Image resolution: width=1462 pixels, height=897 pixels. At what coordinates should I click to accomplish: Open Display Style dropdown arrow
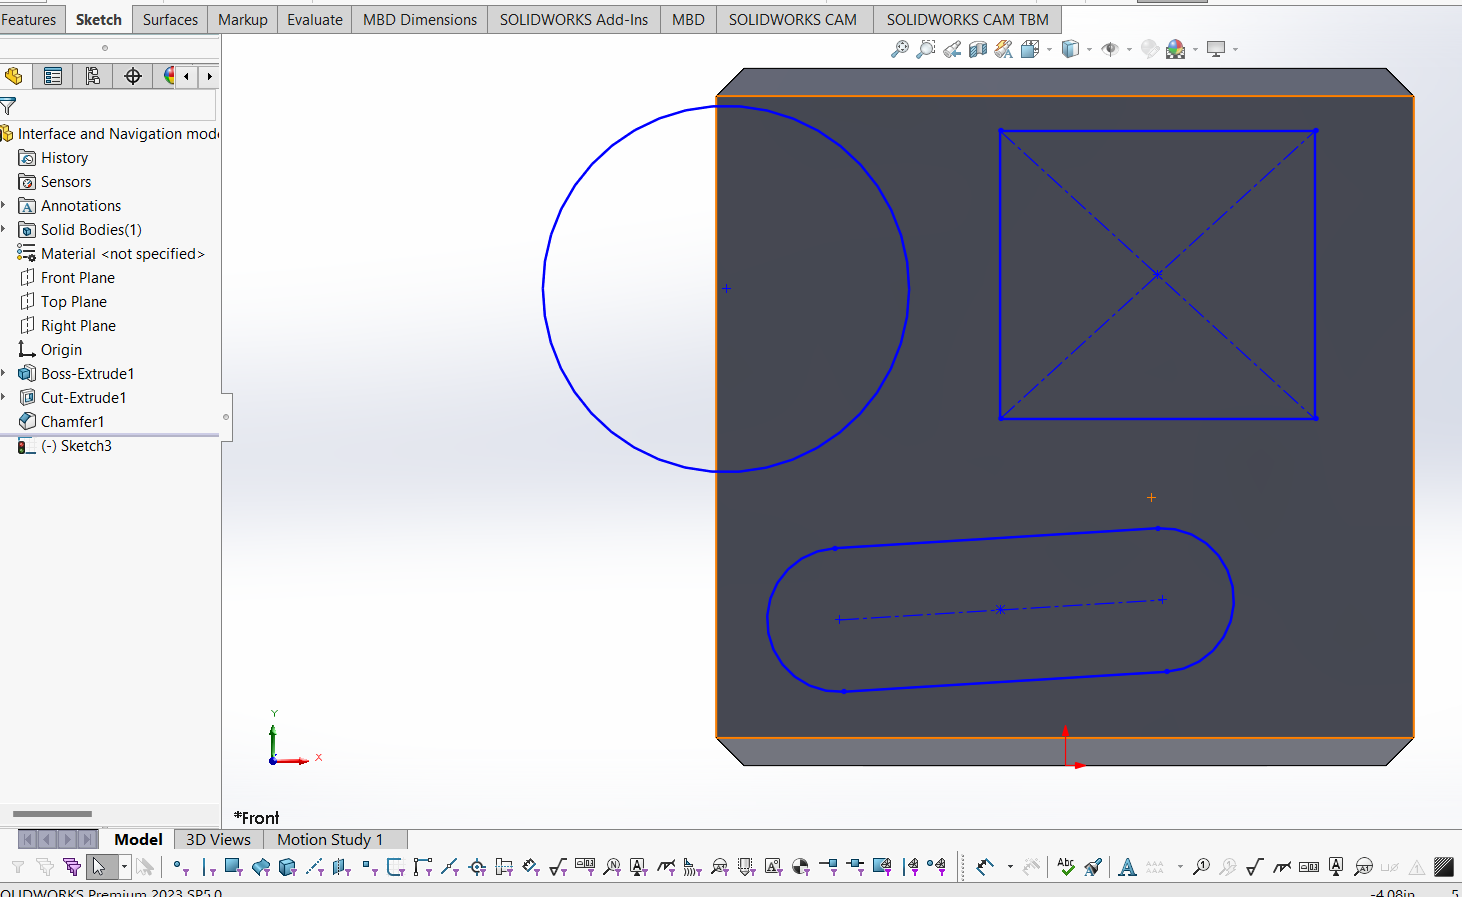[x=1089, y=50]
